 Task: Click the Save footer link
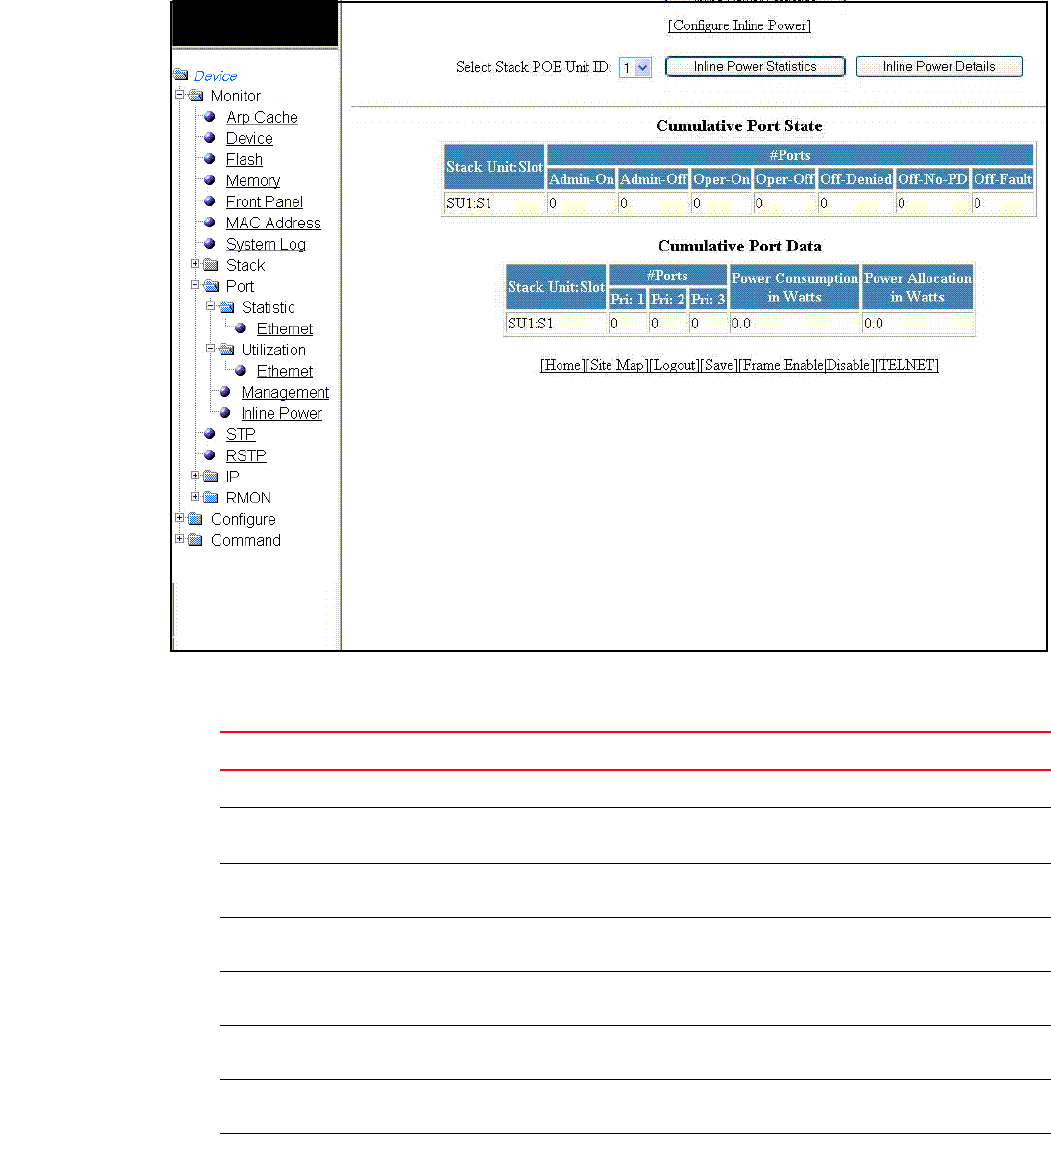click(719, 365)
